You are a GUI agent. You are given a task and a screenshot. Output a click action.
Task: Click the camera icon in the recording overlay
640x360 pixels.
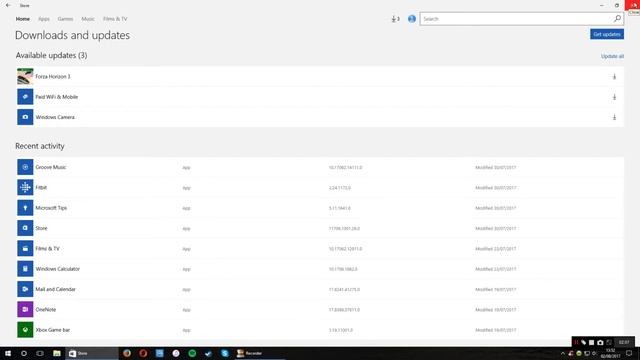(x=600, y=342)
